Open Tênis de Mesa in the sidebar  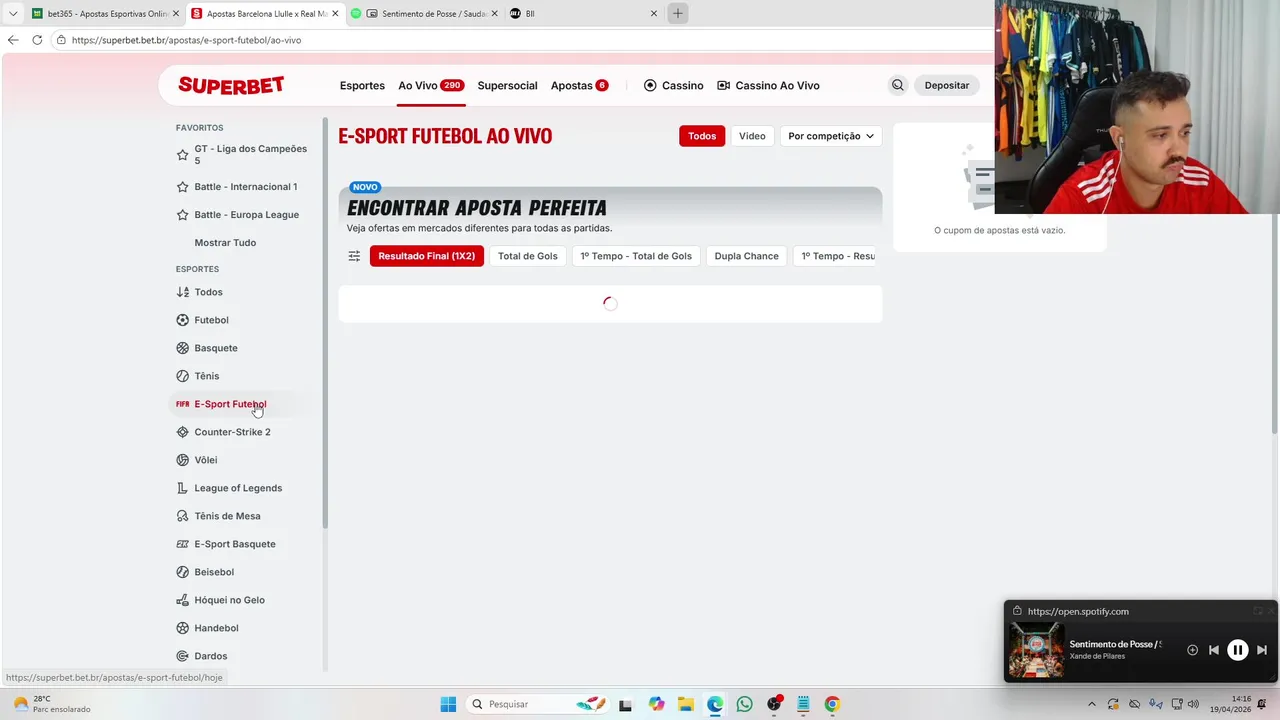coord(227,516)
